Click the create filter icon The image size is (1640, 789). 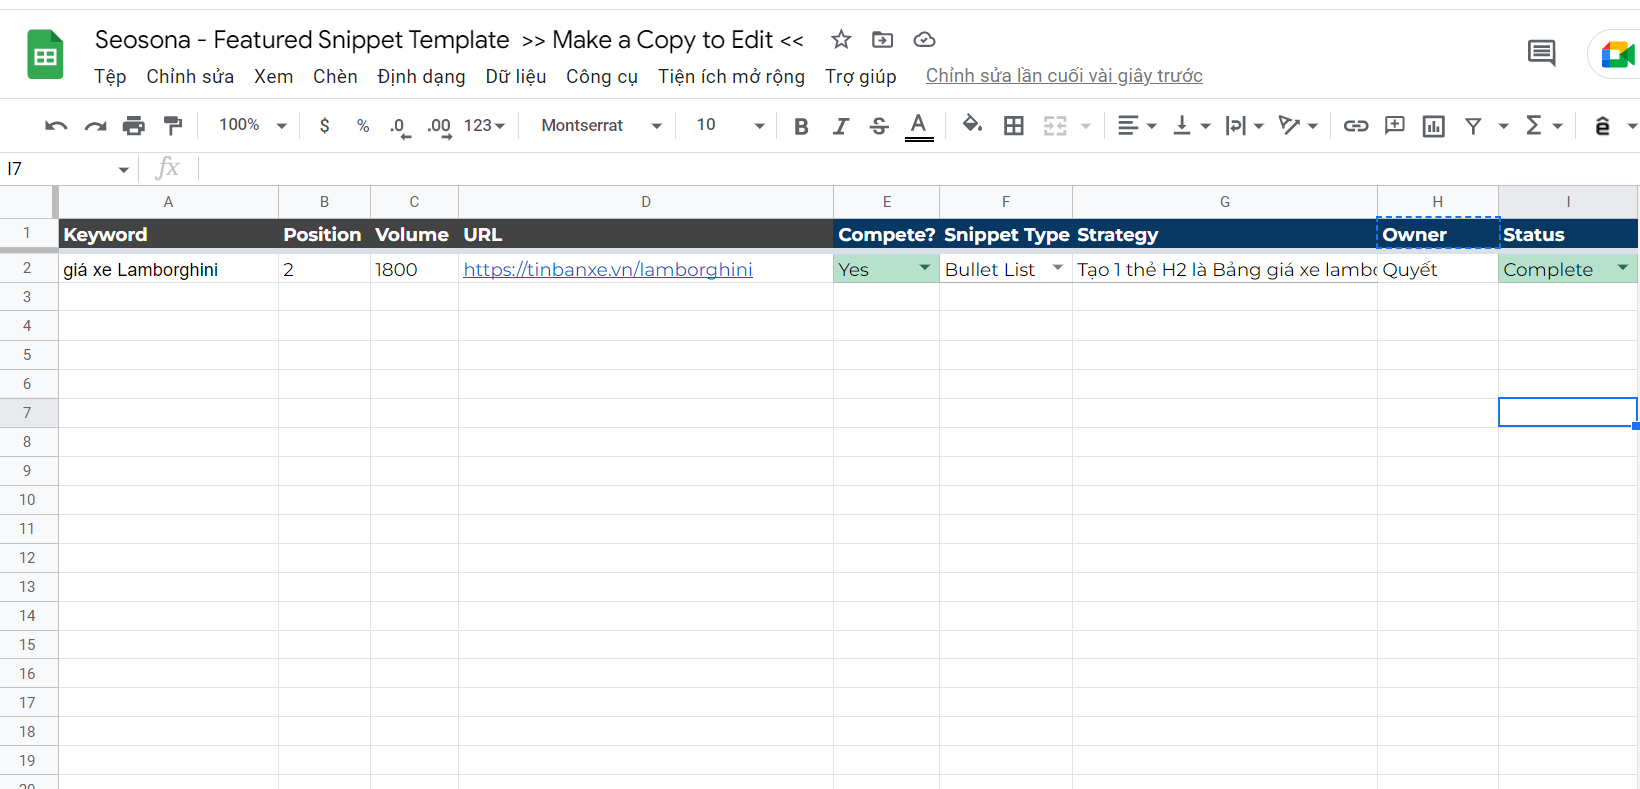pyautogui.click(x=1473, y=126)
